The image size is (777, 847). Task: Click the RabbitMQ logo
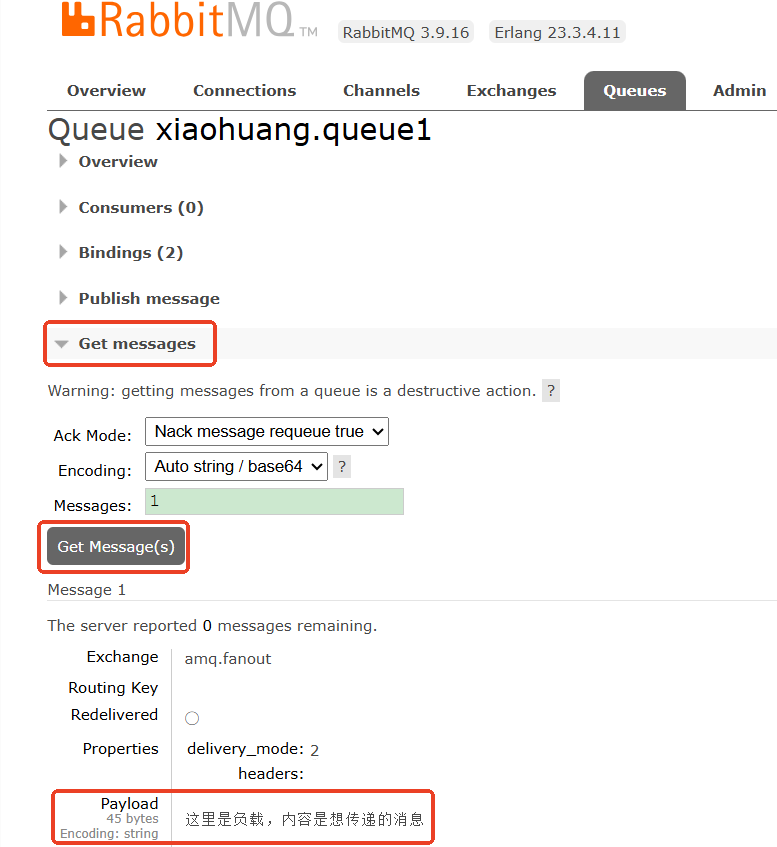pos(189,20)
